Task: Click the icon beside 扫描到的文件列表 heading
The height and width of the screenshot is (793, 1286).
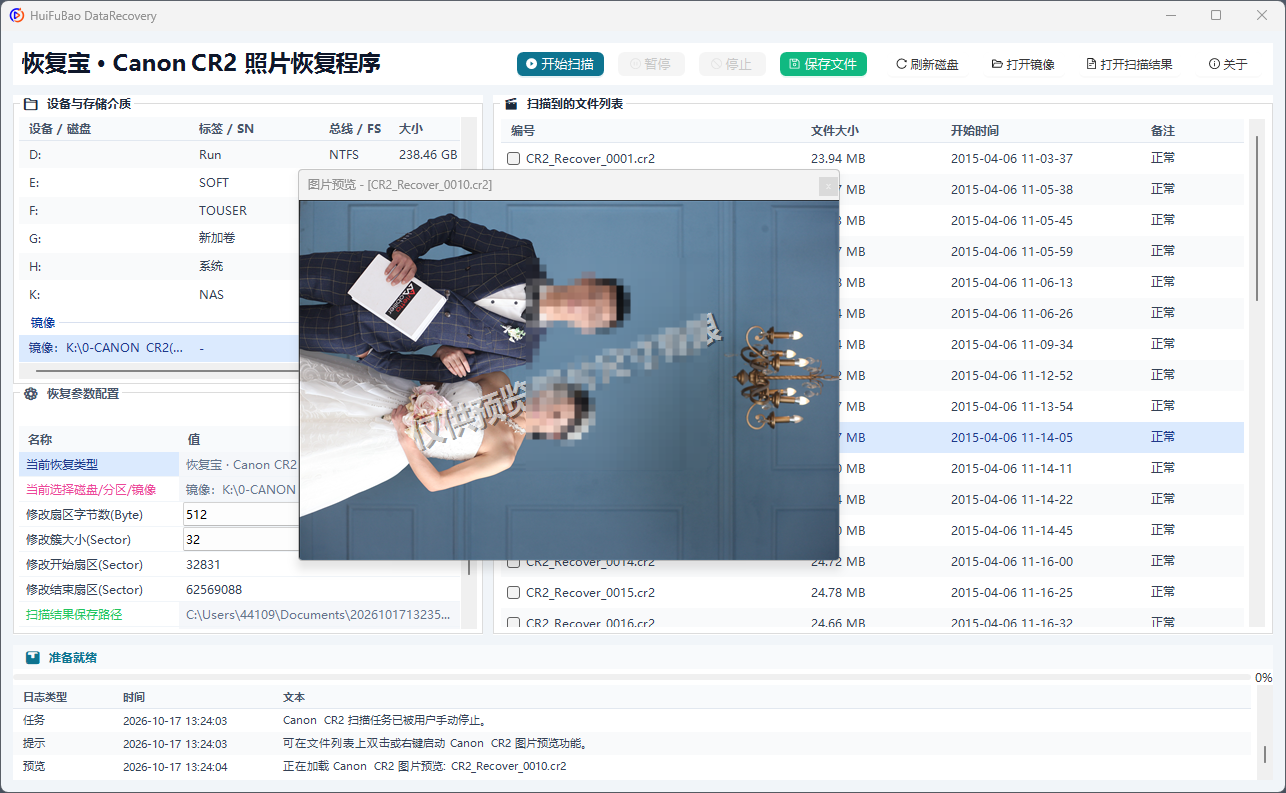Action: [x=511, y=103]
